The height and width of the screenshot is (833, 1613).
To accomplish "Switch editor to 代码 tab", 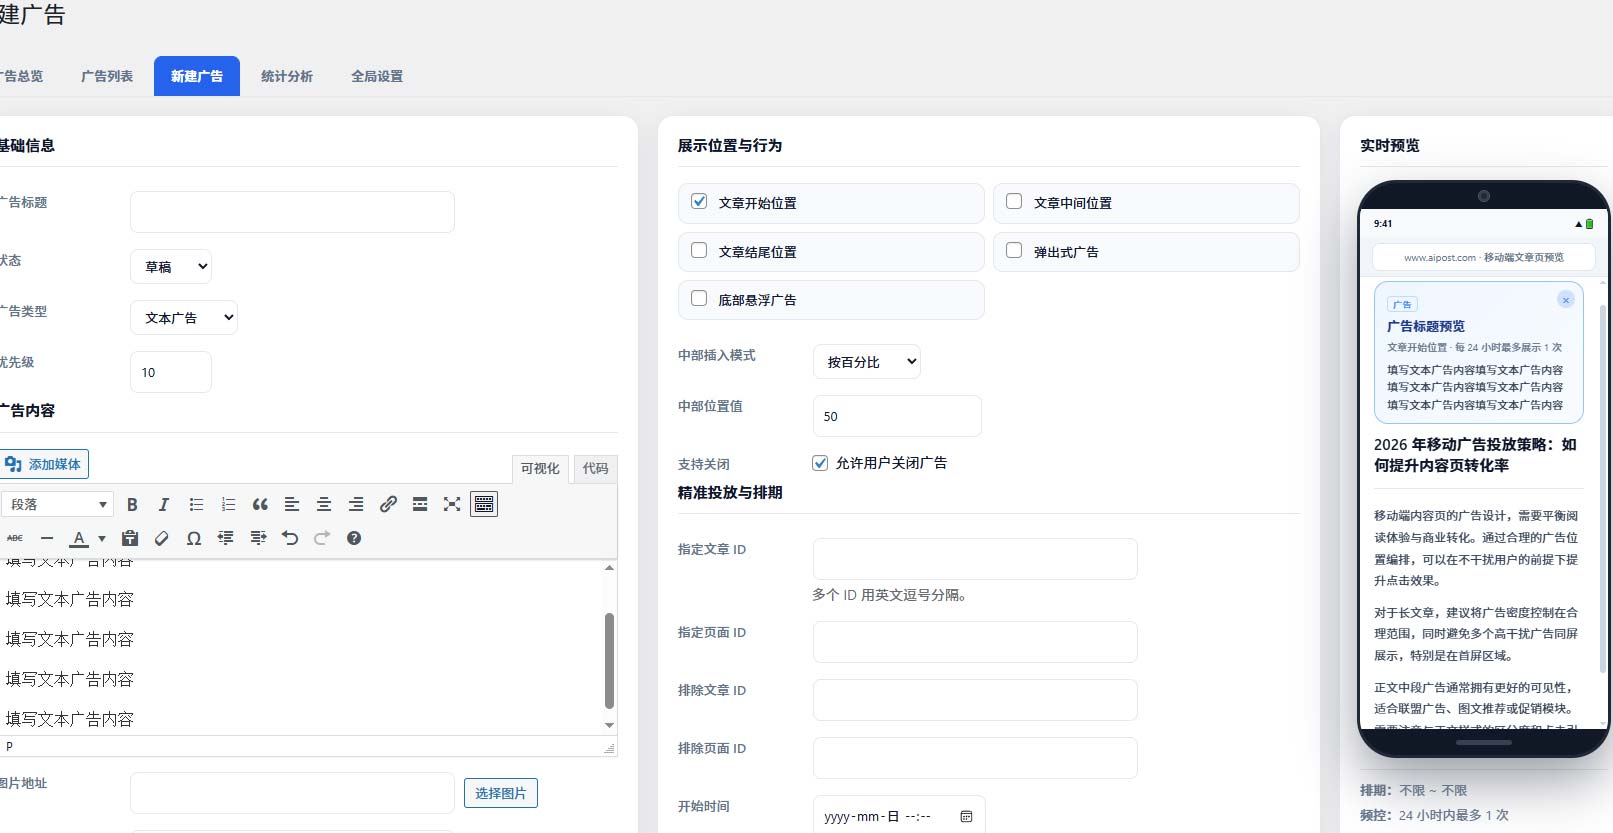I will click(x=596, y=468).
